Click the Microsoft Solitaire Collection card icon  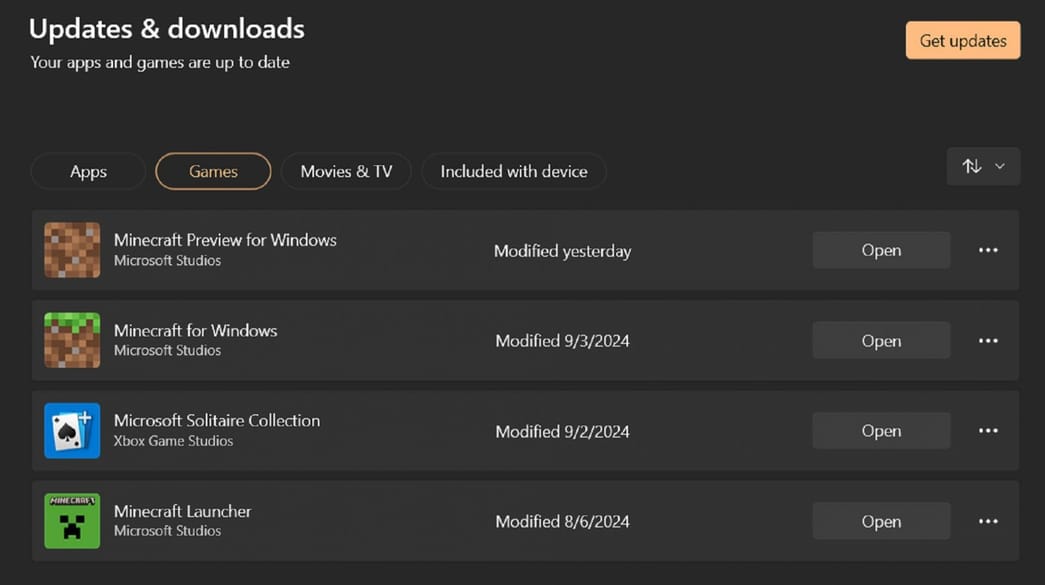point(71,430)
